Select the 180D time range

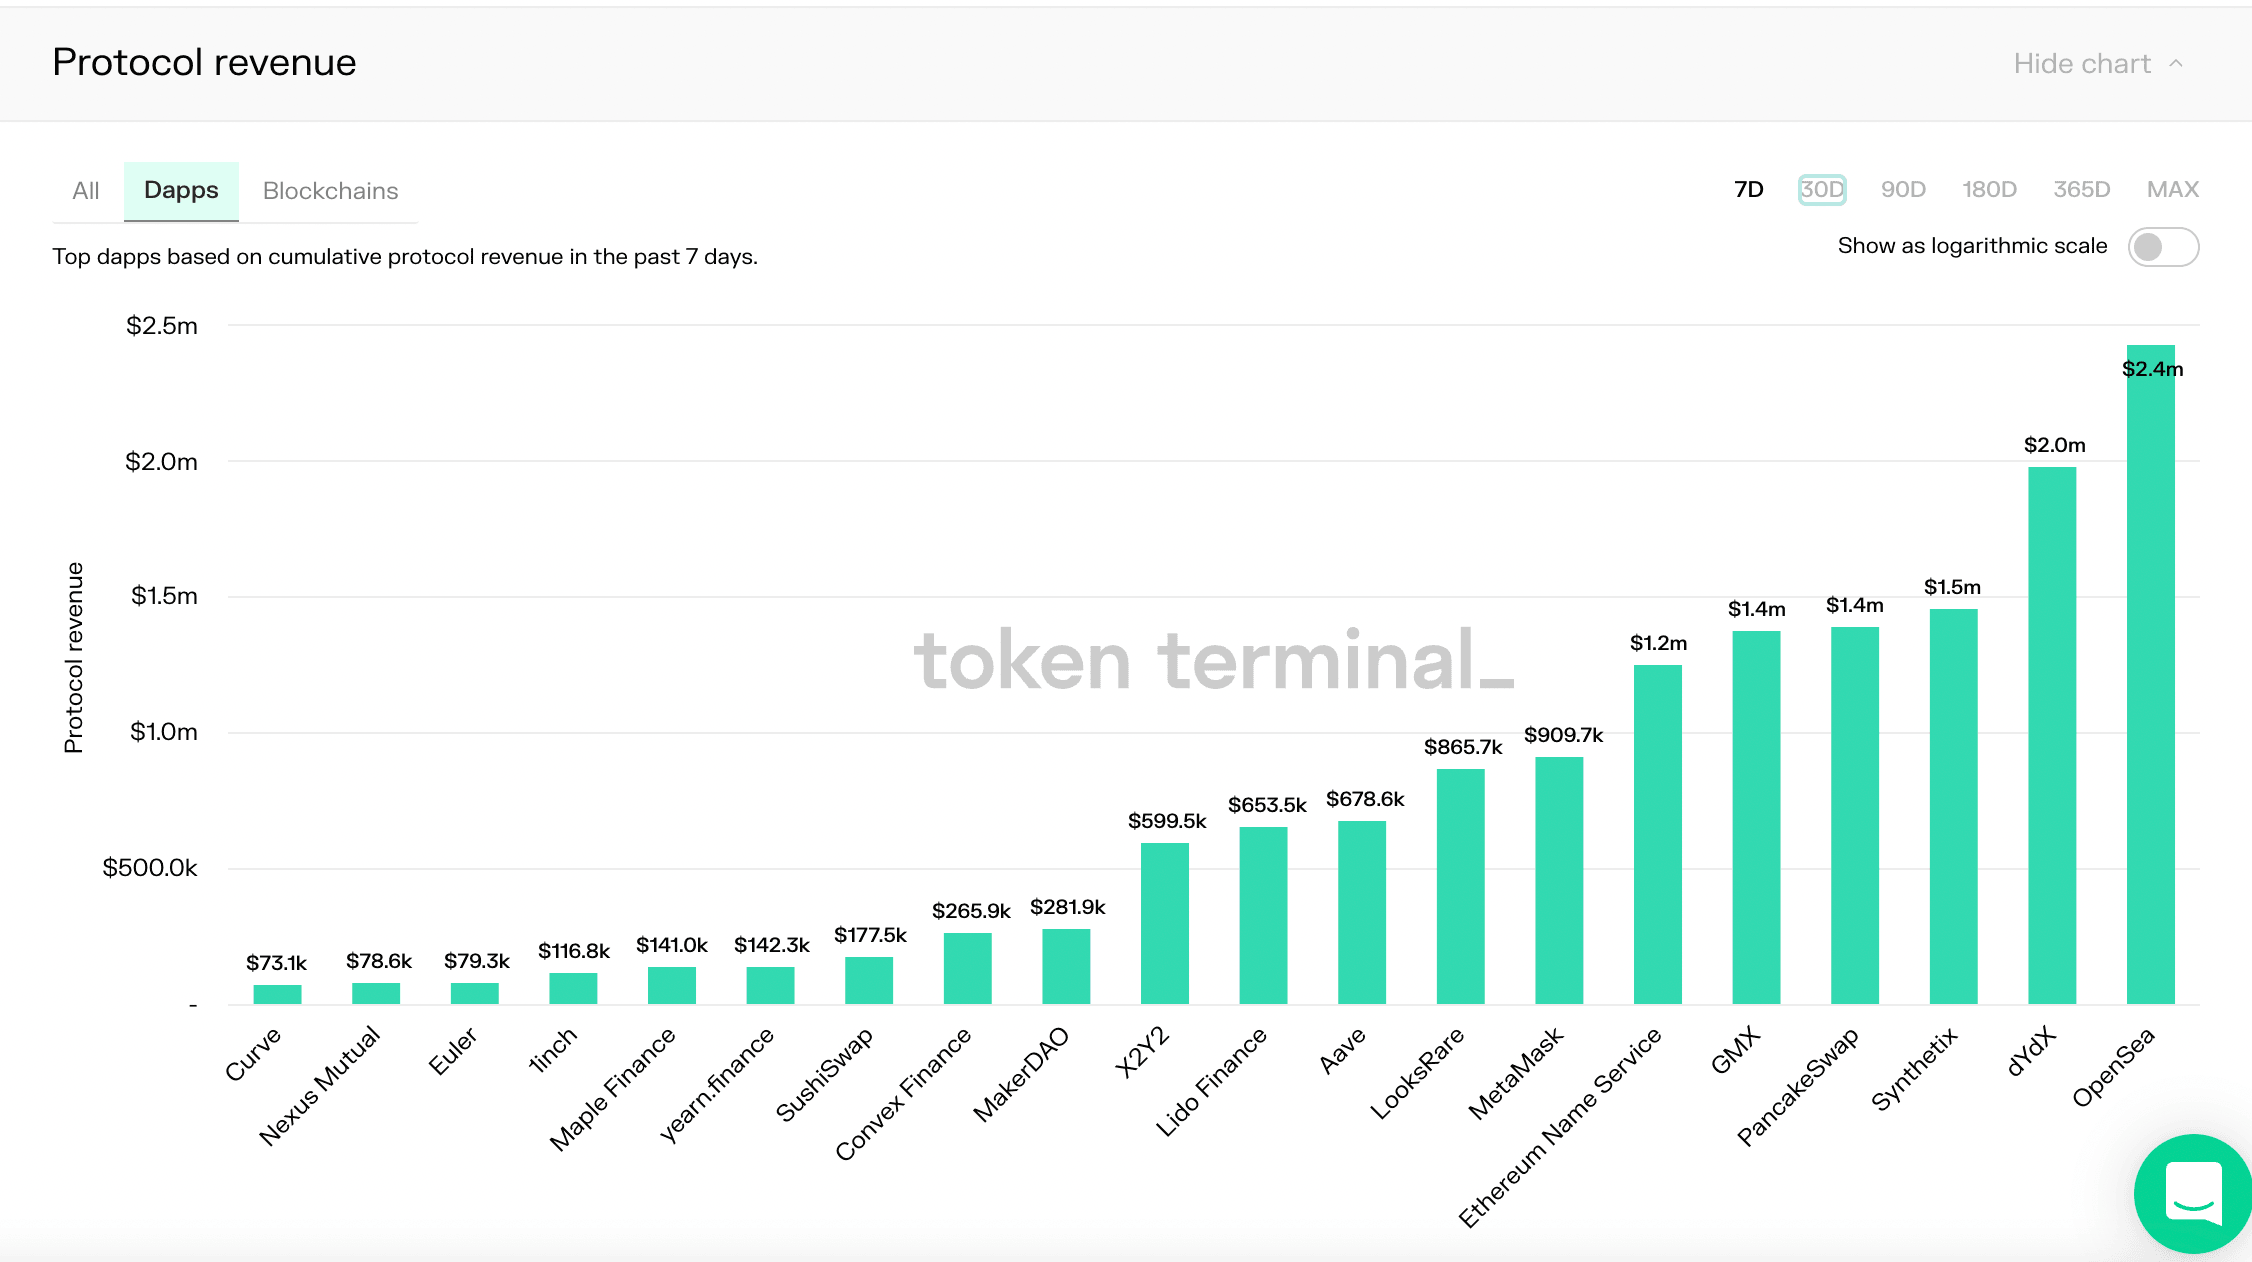coord(1989,189)
